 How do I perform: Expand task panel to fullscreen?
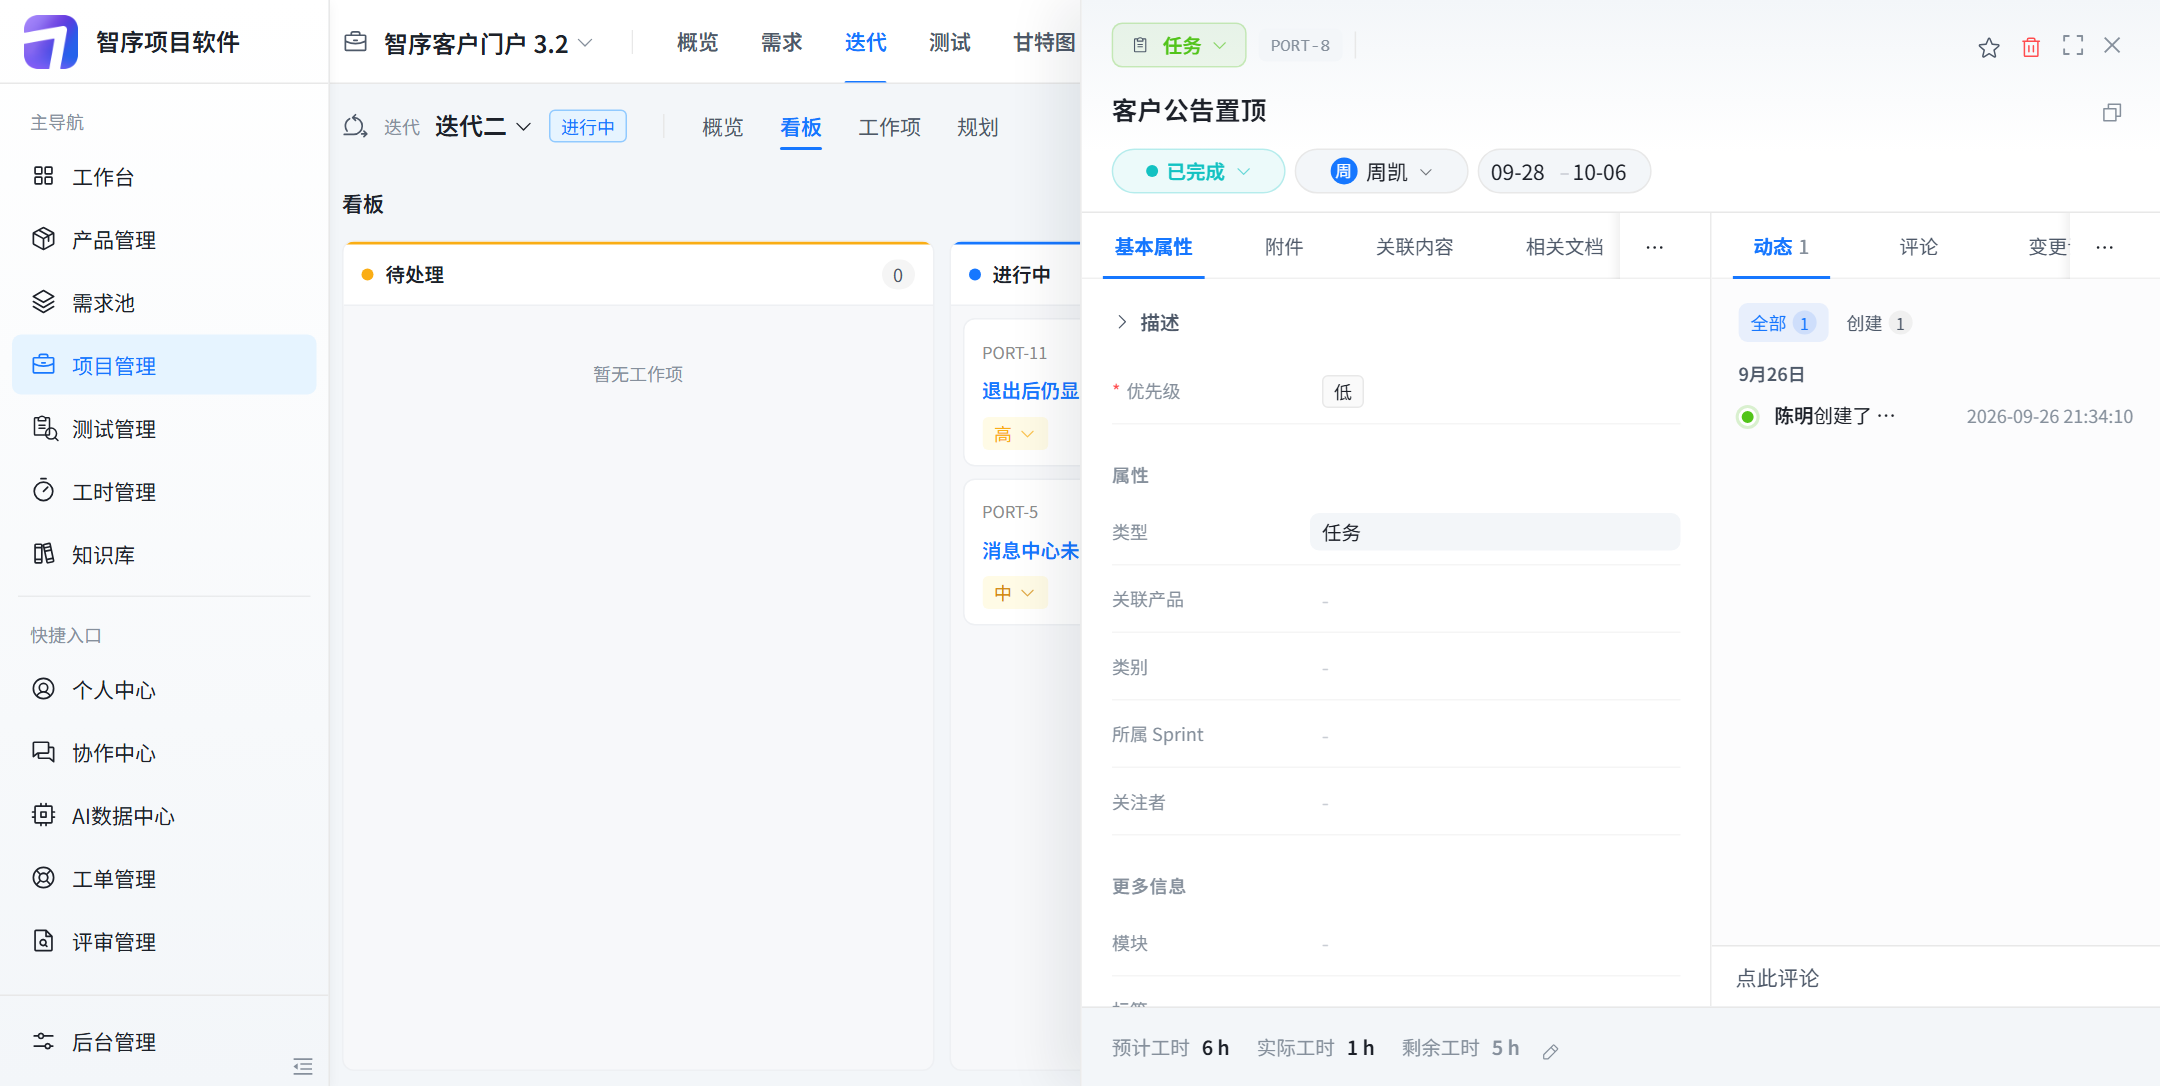tap(2073, 46)
